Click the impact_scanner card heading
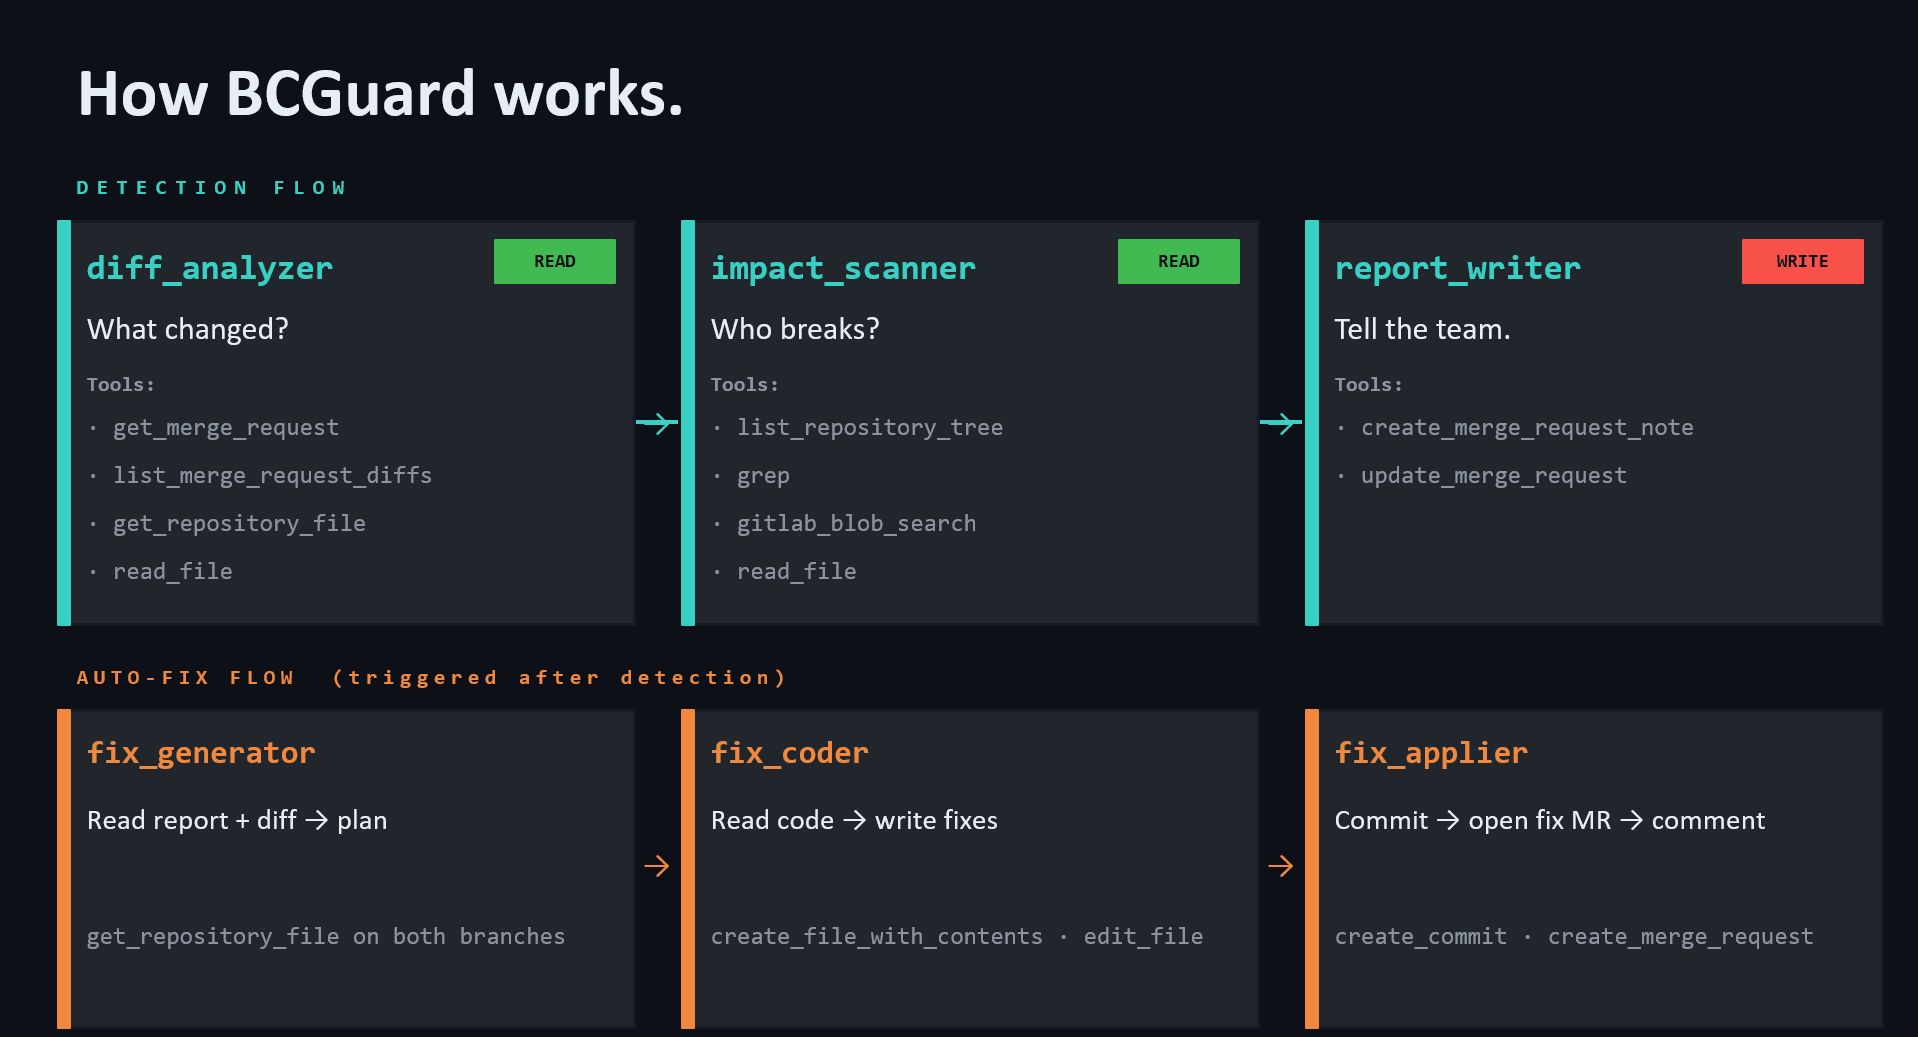The height and width of the screenshot is (1037, 1918). [x=843, y=268]
